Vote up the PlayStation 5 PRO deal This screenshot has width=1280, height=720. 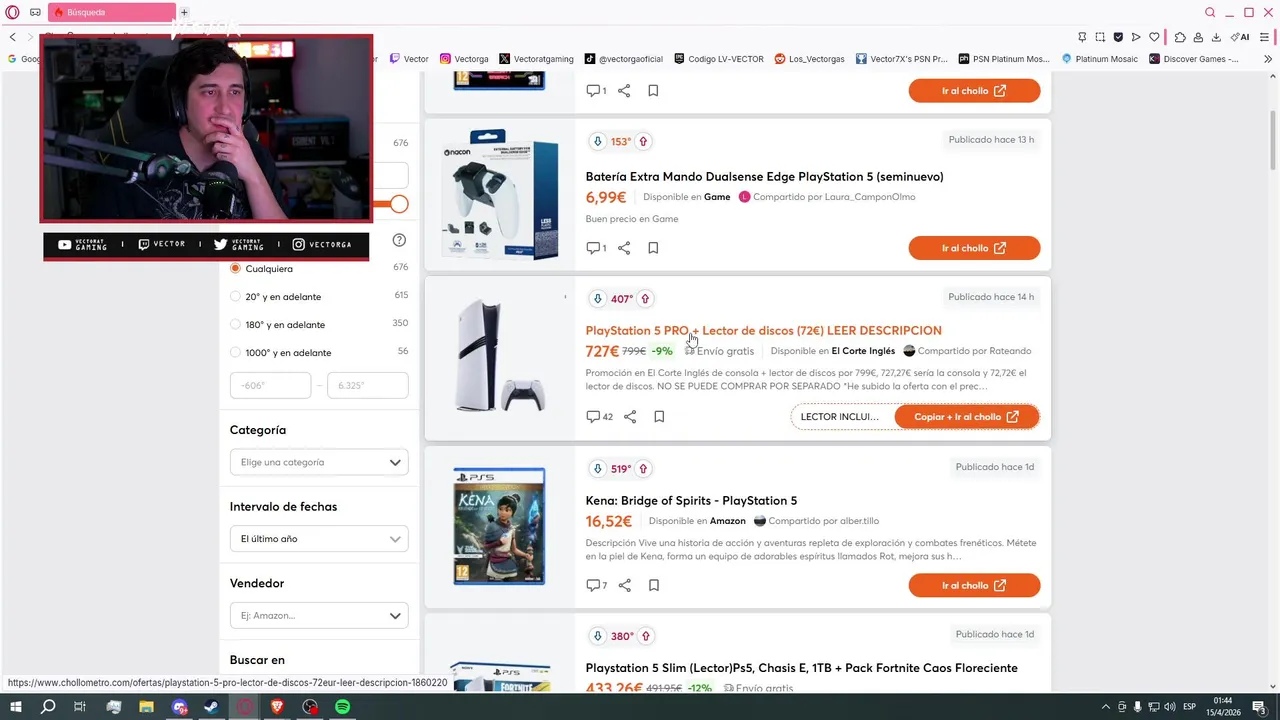click(x=645, y=298)
